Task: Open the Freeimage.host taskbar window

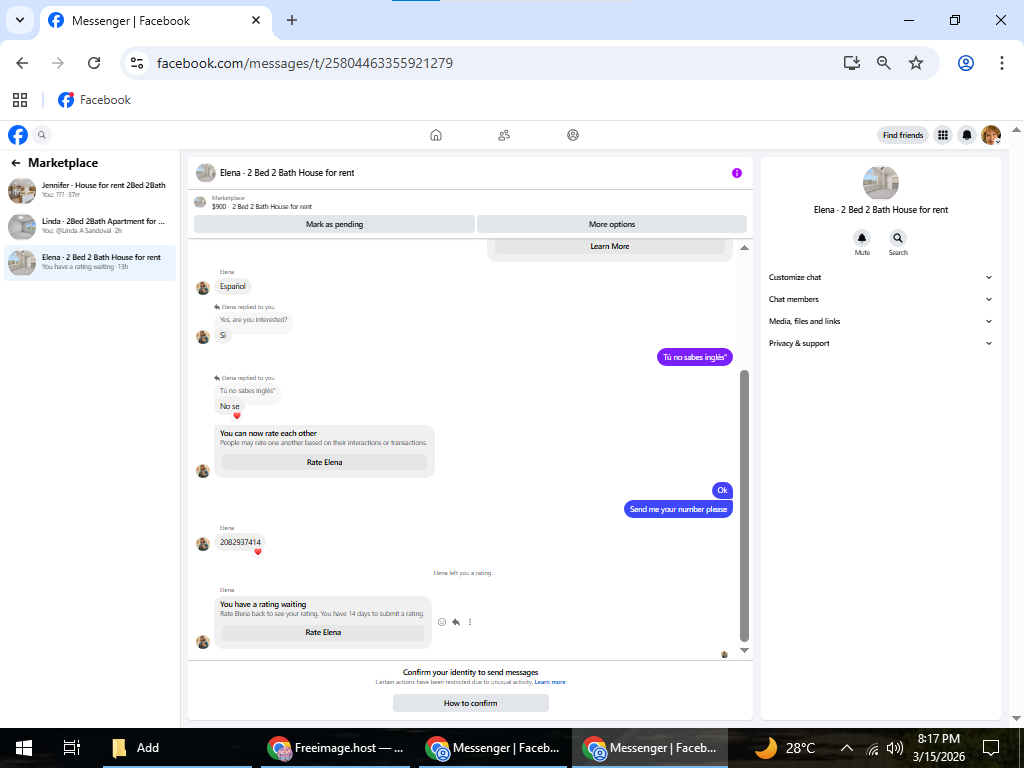Action: pyautogui.click(x=336, y=748)
